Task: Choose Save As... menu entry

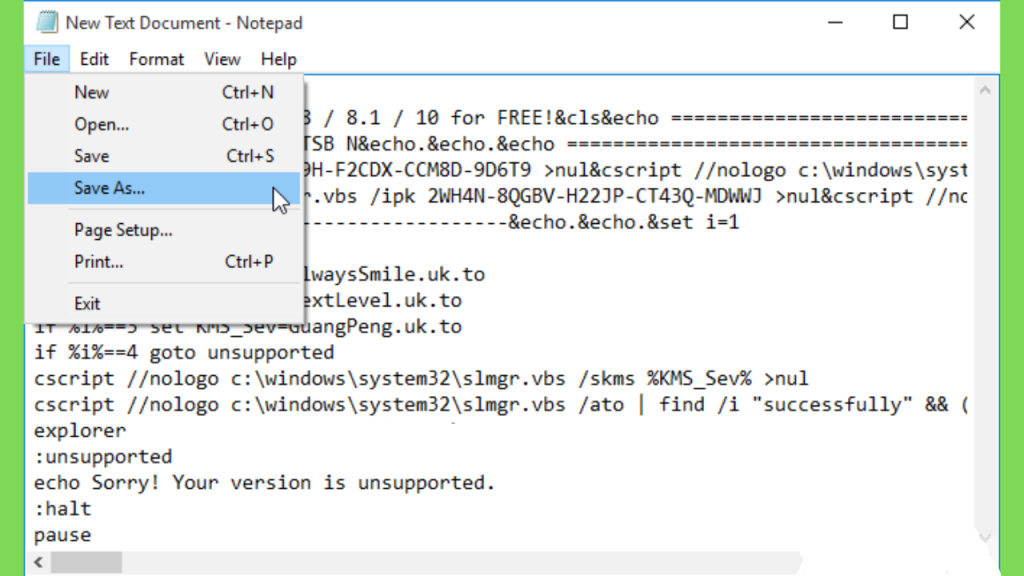Action: click(x=164, y=188)
